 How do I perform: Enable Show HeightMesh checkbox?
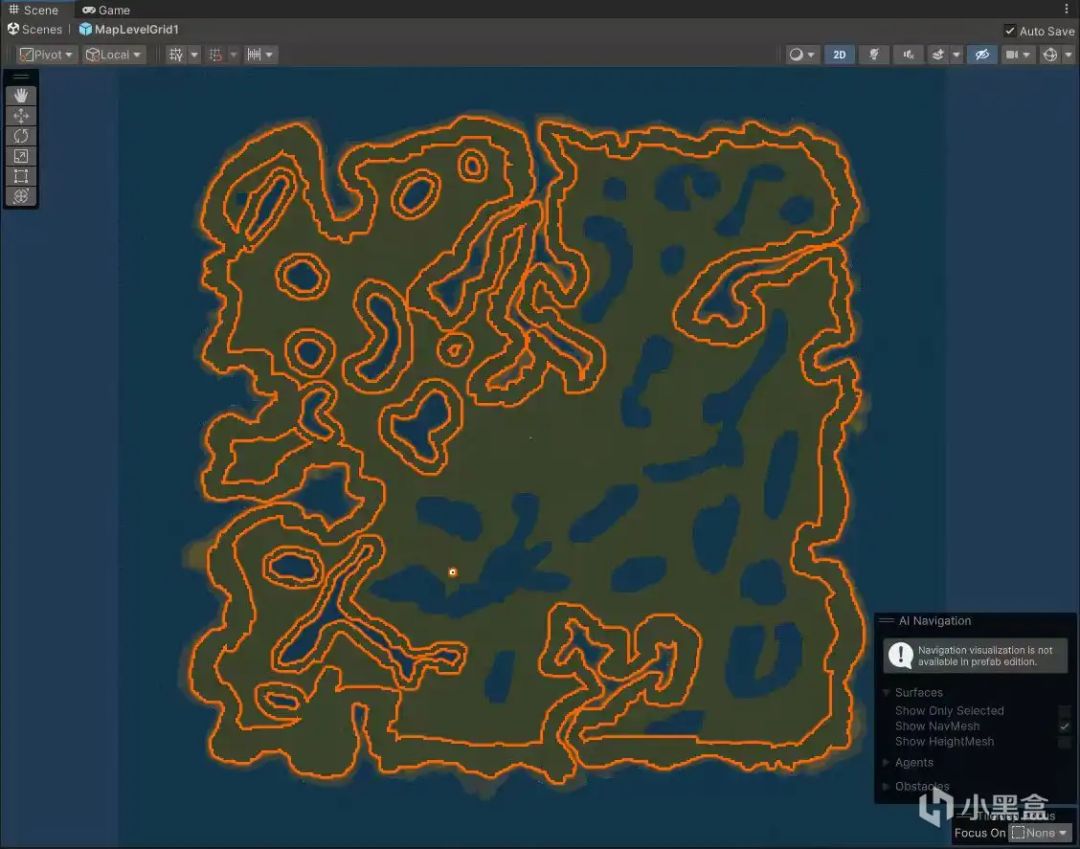tap(1065, 742)
